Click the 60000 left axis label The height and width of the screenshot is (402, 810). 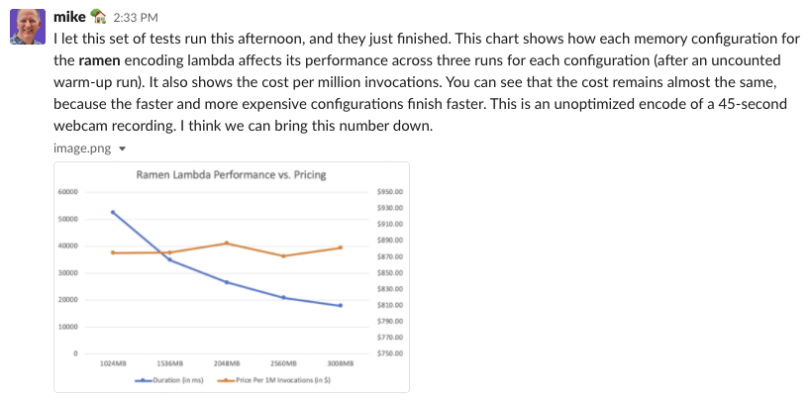pos(68,192)
